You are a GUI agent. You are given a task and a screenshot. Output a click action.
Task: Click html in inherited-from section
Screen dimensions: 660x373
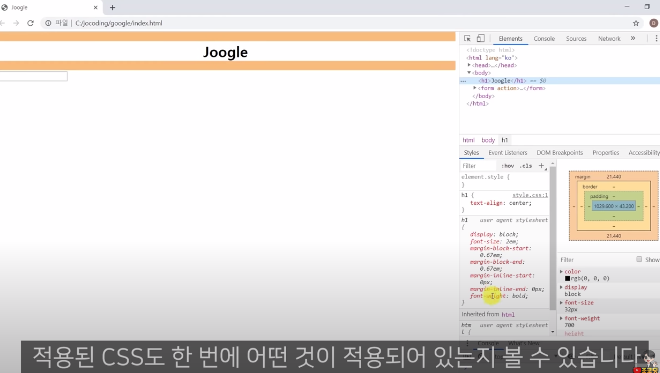point(508,314)
